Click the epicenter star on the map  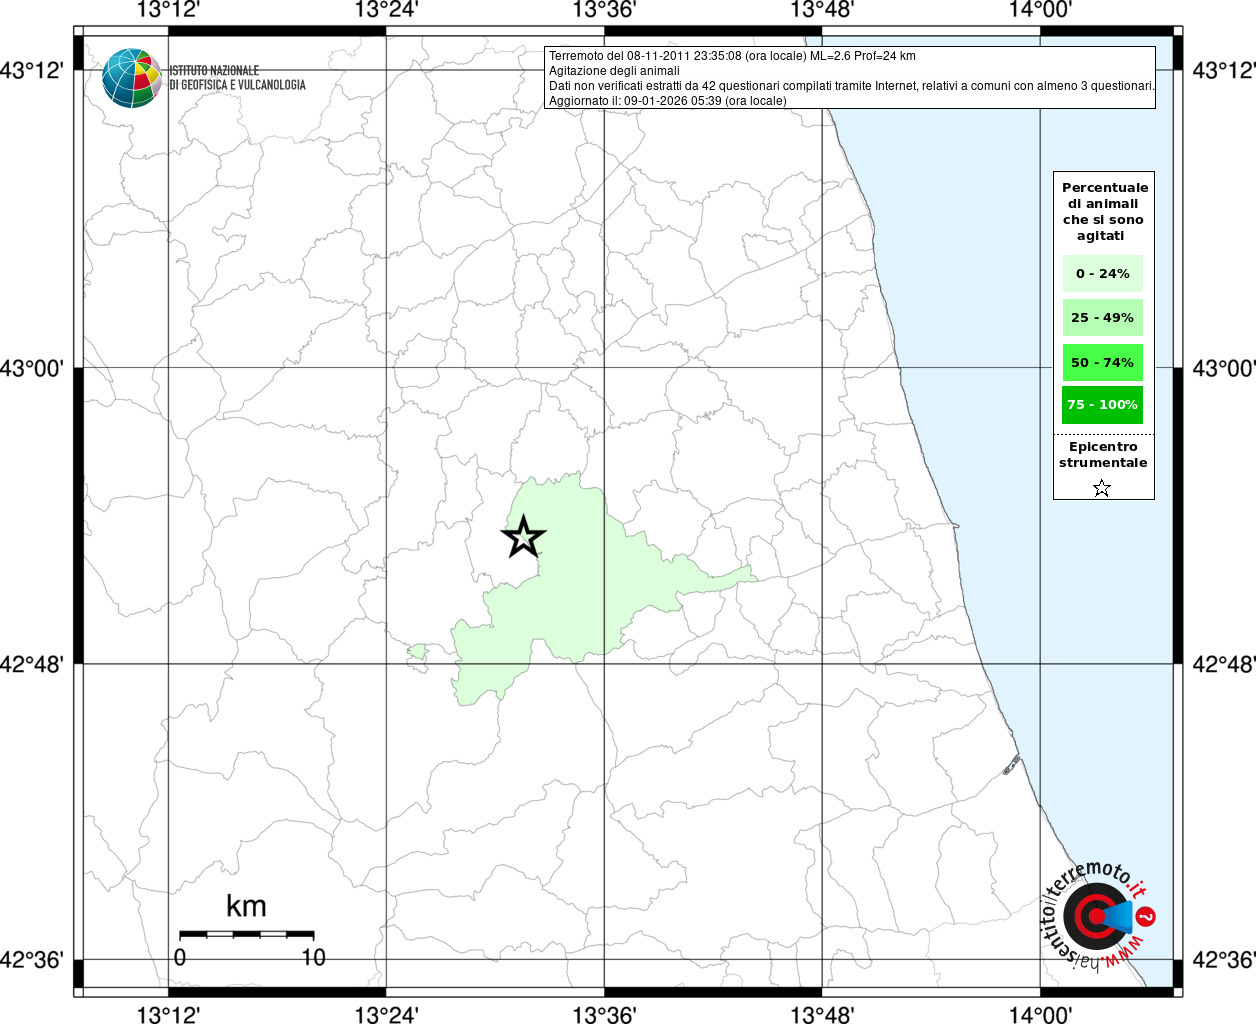(x=523, y=538)
